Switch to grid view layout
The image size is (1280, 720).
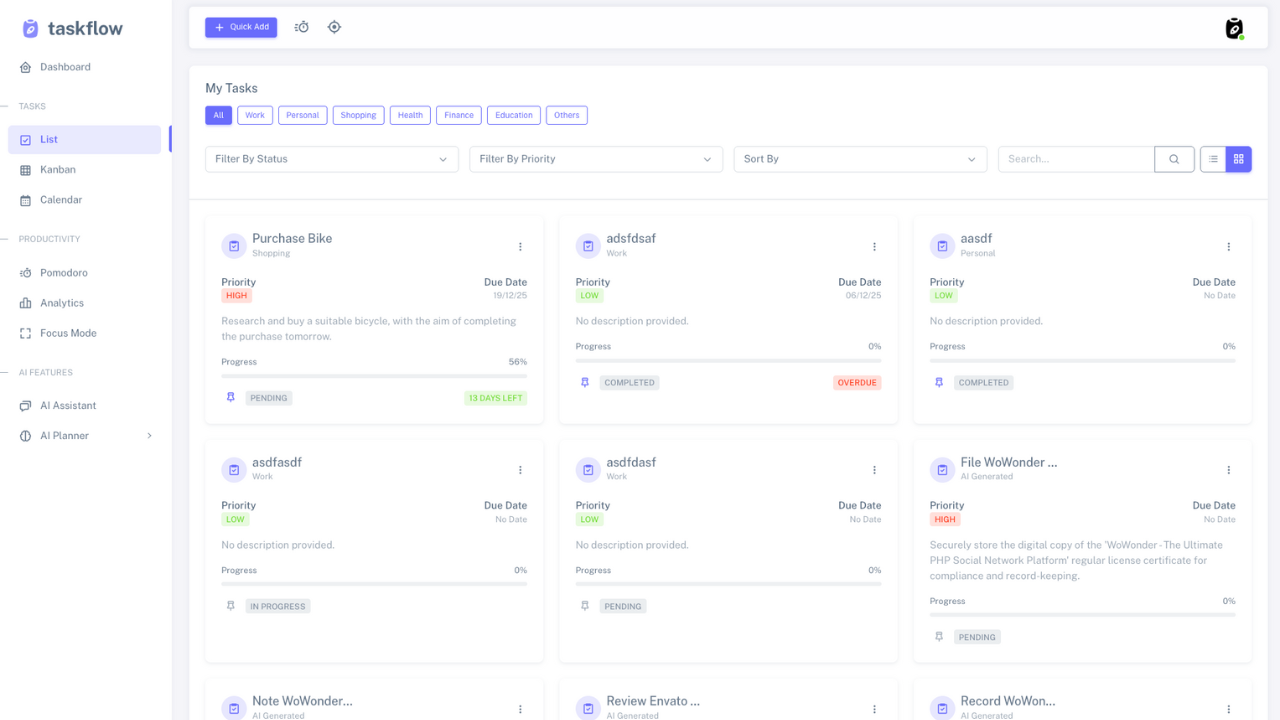1239,159
